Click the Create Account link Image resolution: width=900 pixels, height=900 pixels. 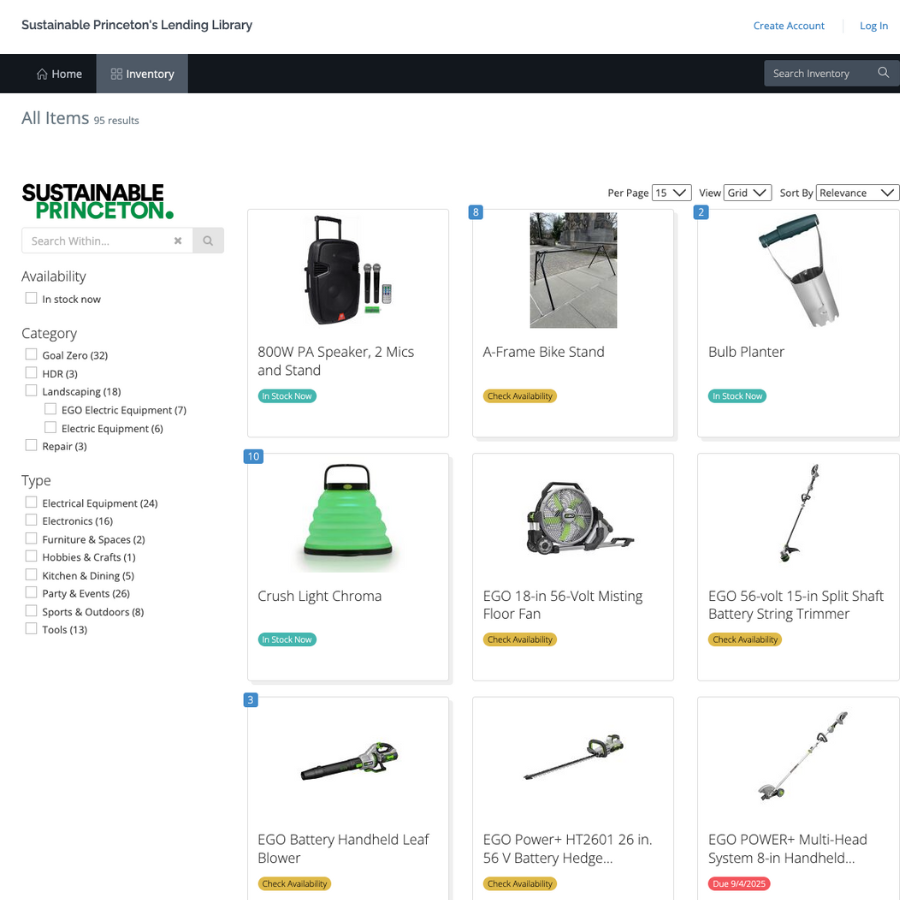click(788, 26)
